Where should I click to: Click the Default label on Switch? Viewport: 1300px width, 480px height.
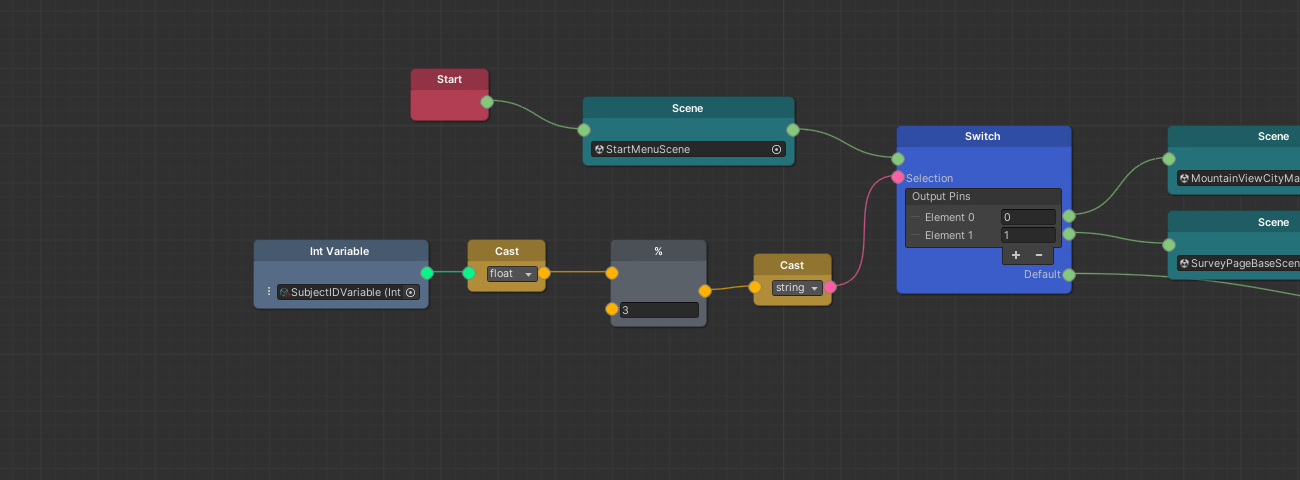pos(1042,274)
